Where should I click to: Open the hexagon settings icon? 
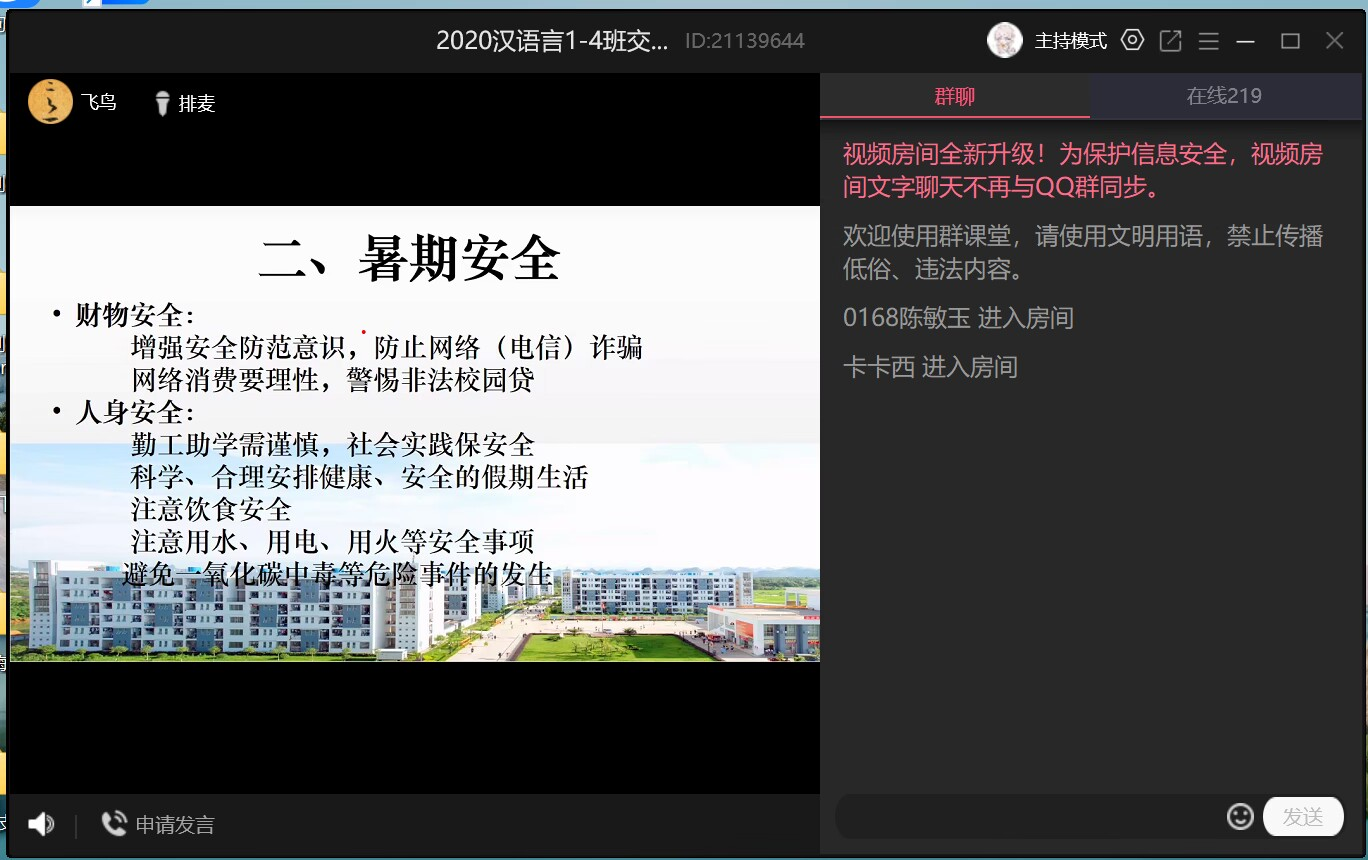point(1132,40)
